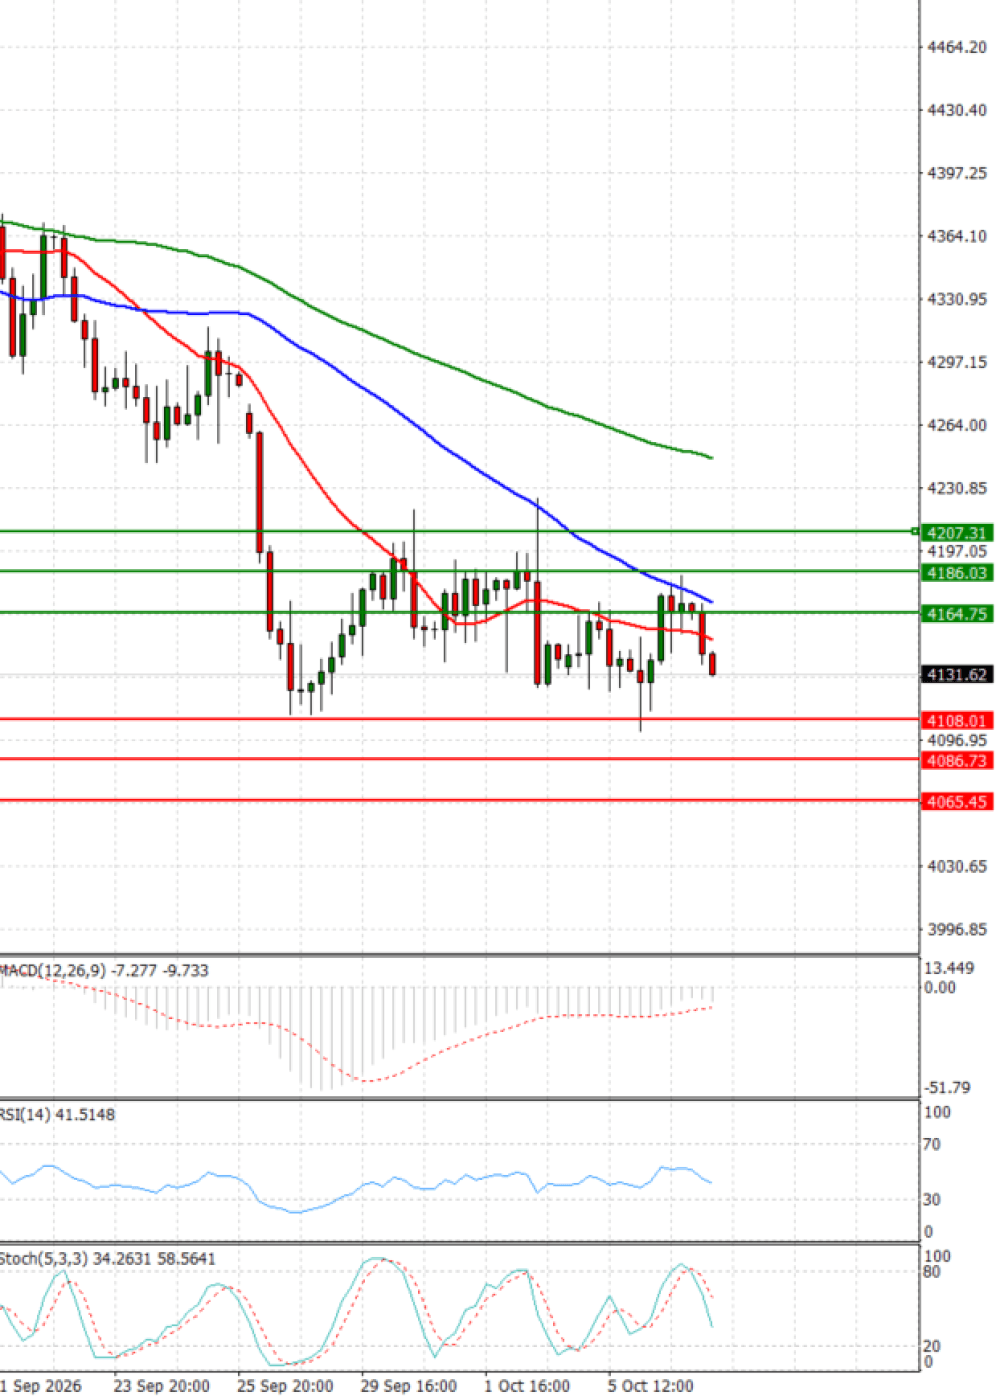Click the 4065.45 red support label

[957, 802]
